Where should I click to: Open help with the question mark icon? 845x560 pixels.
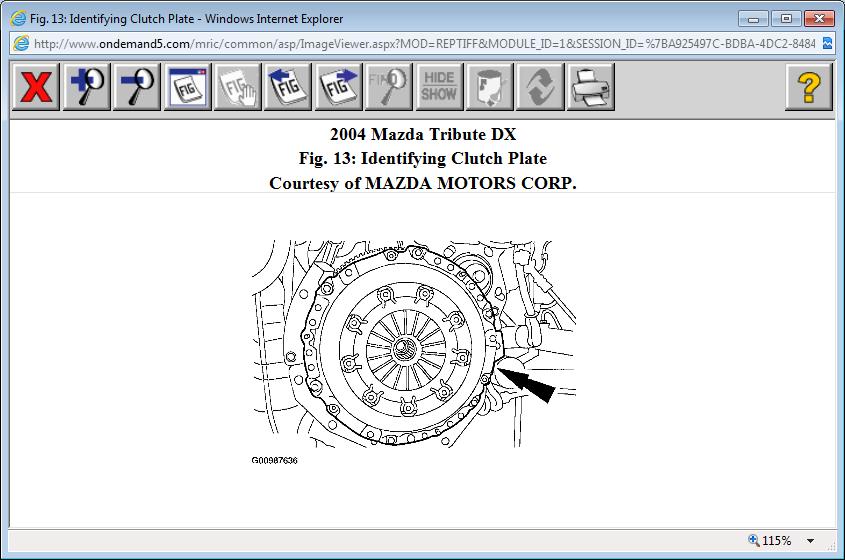point(809,87)
